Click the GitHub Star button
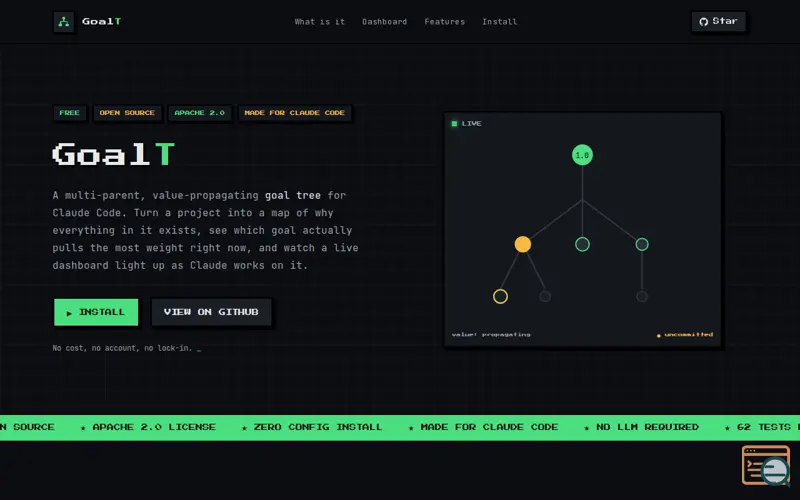This screenshot has height=500, width=800. coord(718,21)
